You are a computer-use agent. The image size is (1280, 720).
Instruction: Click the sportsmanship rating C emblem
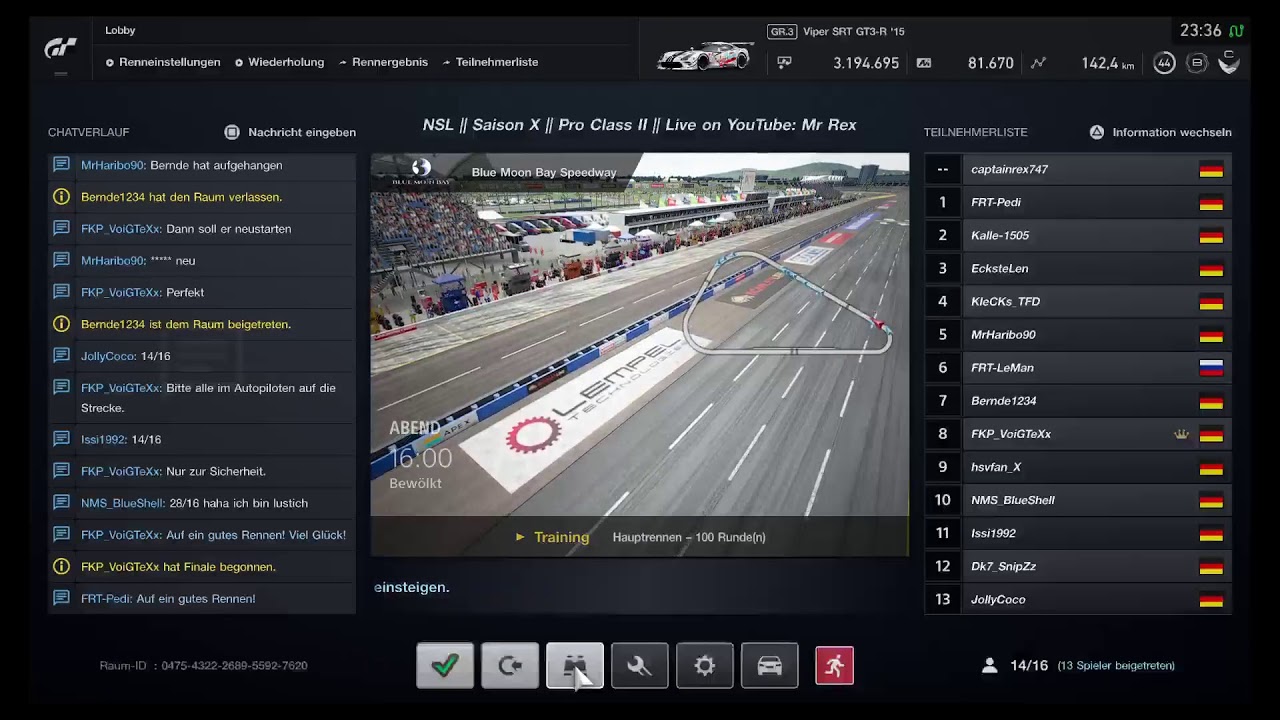pos(1229,62)
